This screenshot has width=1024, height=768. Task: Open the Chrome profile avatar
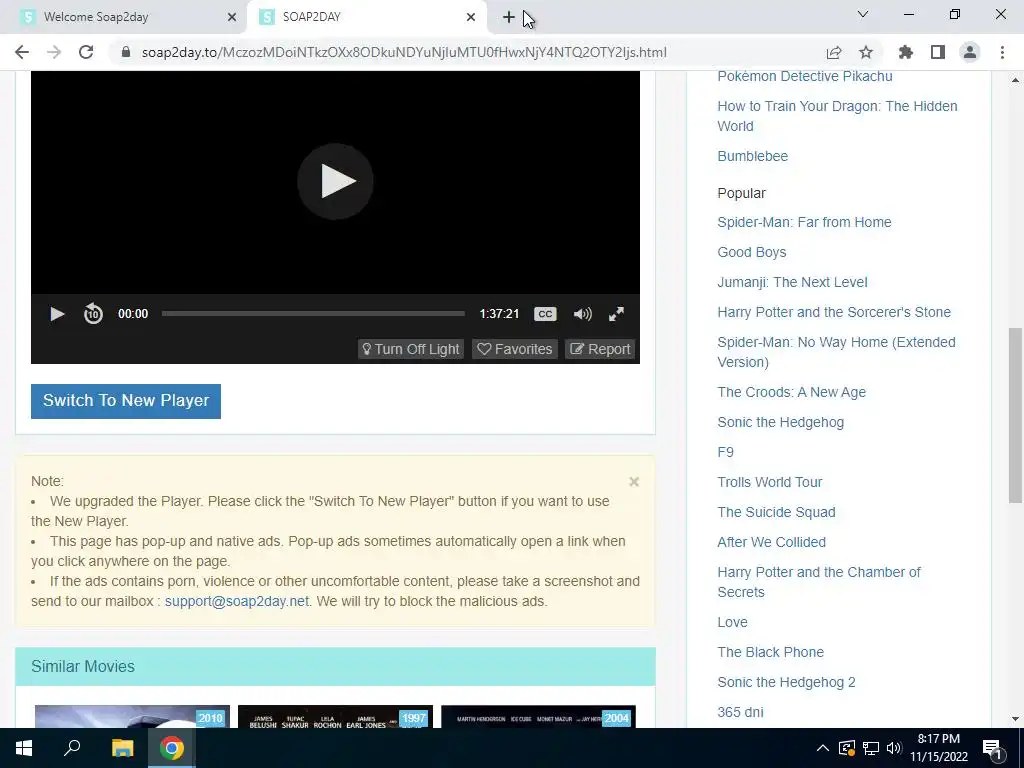970,52
